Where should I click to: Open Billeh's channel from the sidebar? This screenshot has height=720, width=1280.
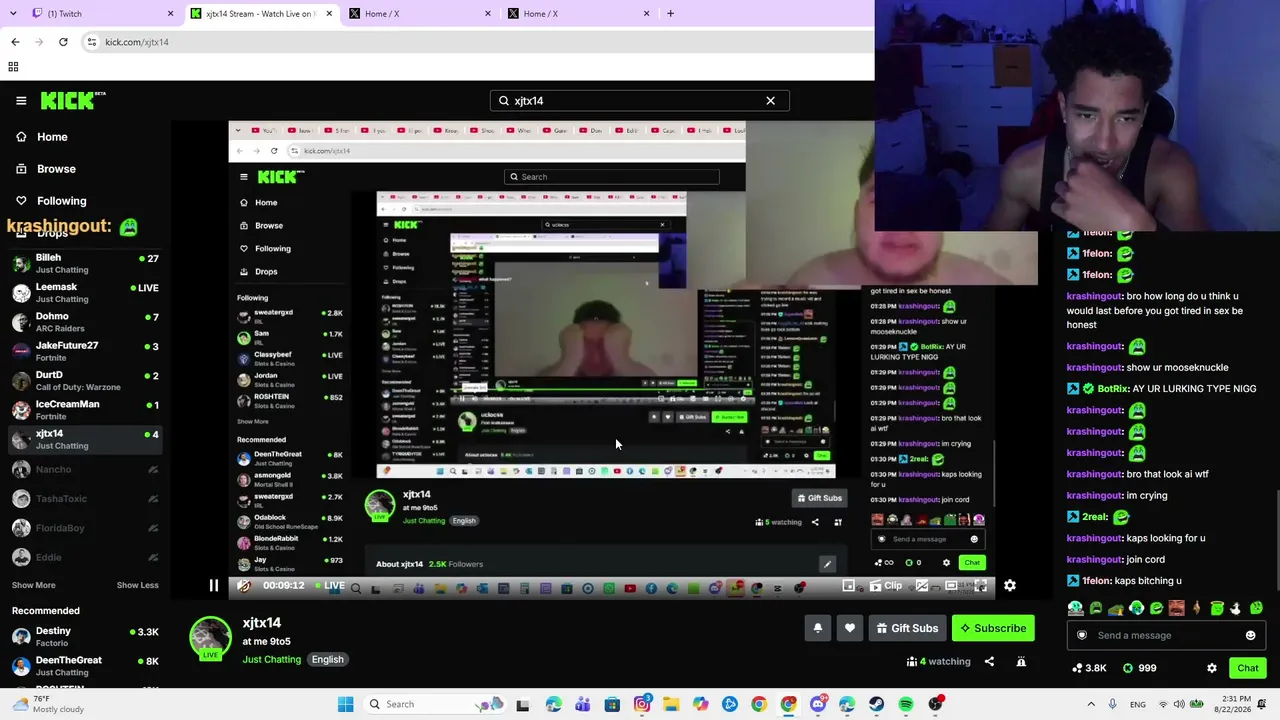(x=85, y=264)
